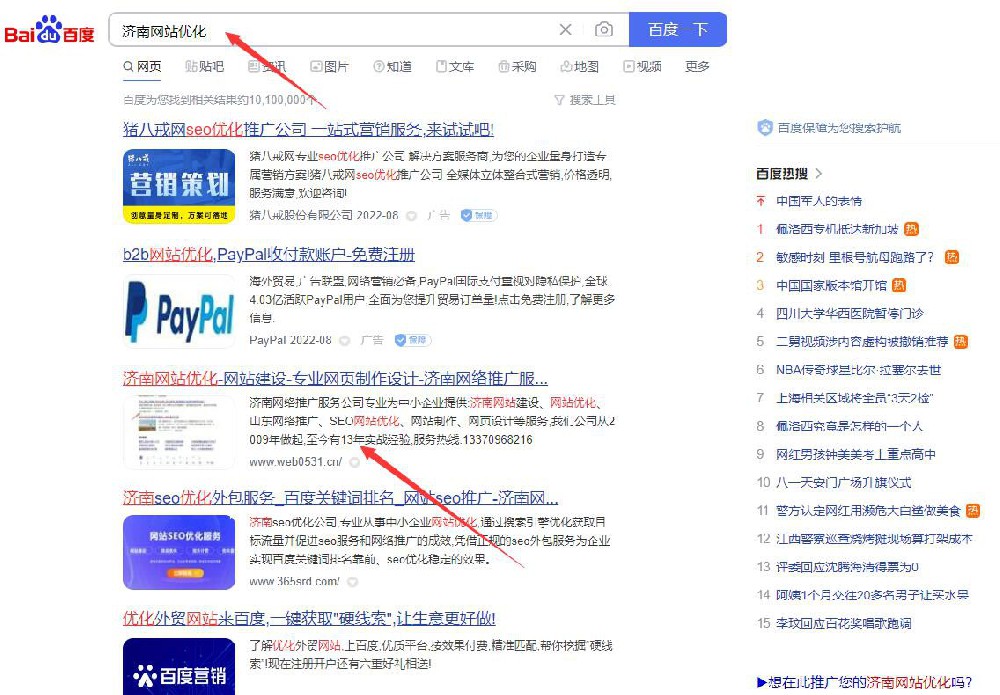Click the 营销策划 thumbnail image
This screenshot has height=695, width=1000.
pyautogui.click(x=179, y=186)
